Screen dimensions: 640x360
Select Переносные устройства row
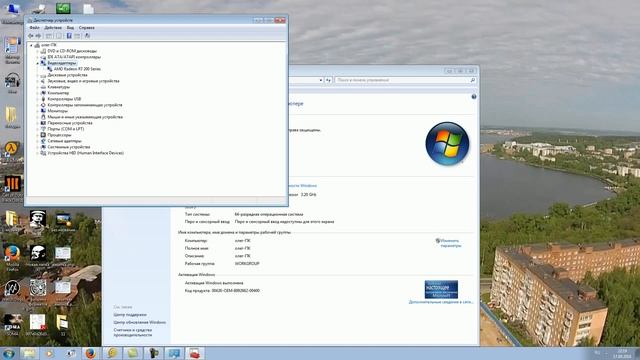(70, 123)
